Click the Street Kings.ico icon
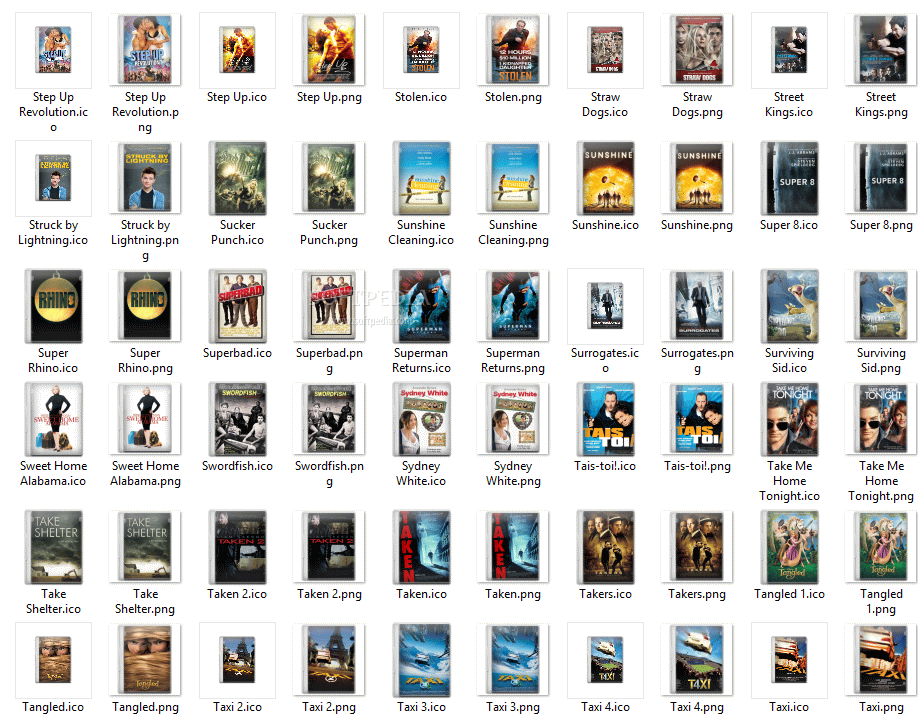 point(789,50)
